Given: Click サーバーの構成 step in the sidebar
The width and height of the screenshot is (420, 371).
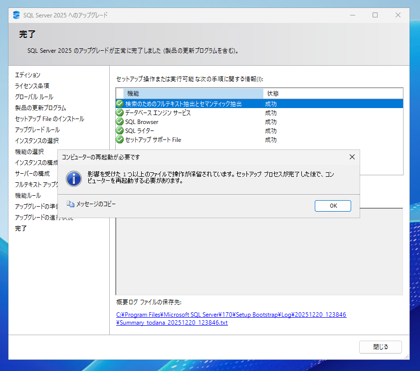Looking at the screenshot, I should pos(32,174).
